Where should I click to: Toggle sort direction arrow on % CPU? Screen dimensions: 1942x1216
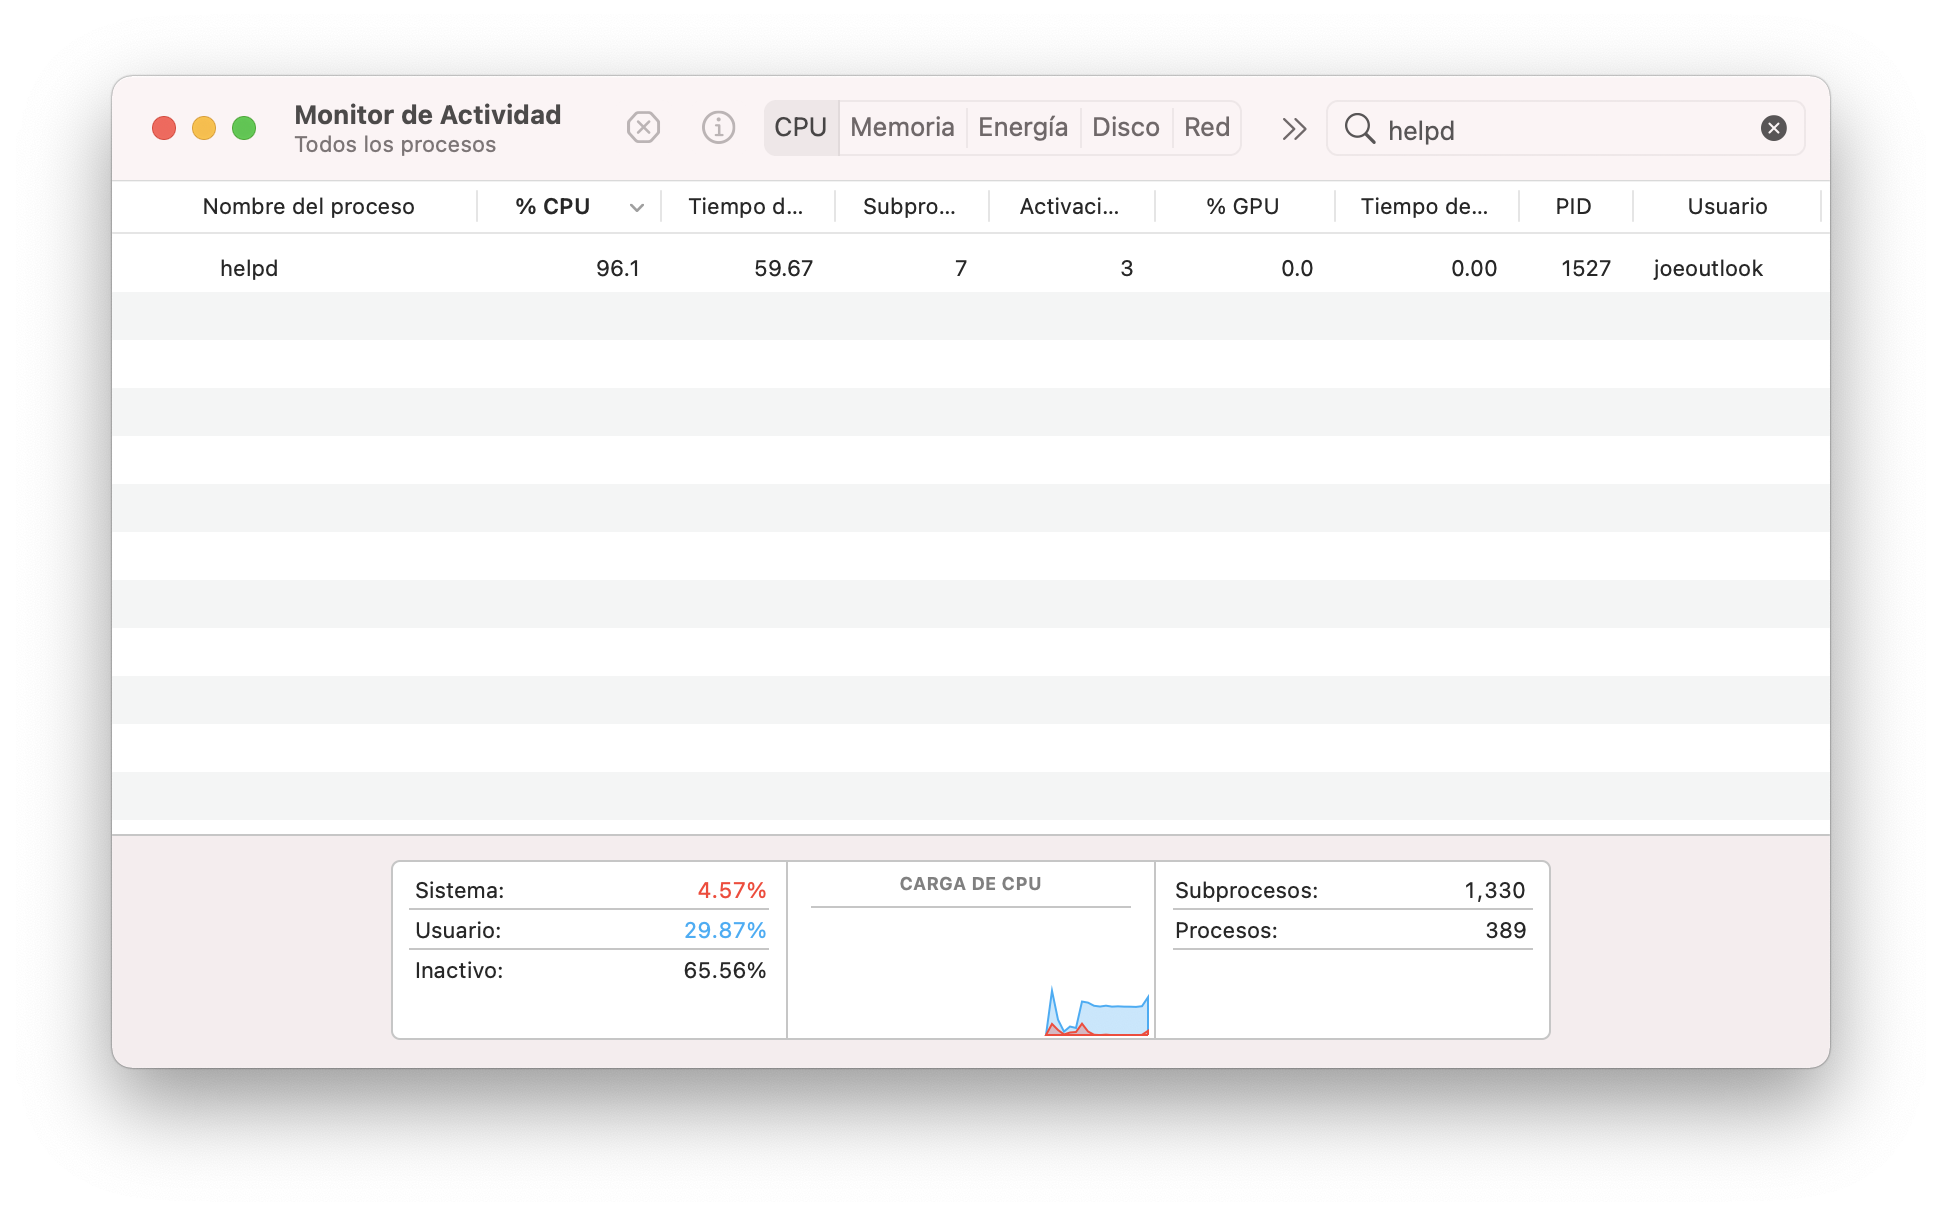(x=636, y=207)
